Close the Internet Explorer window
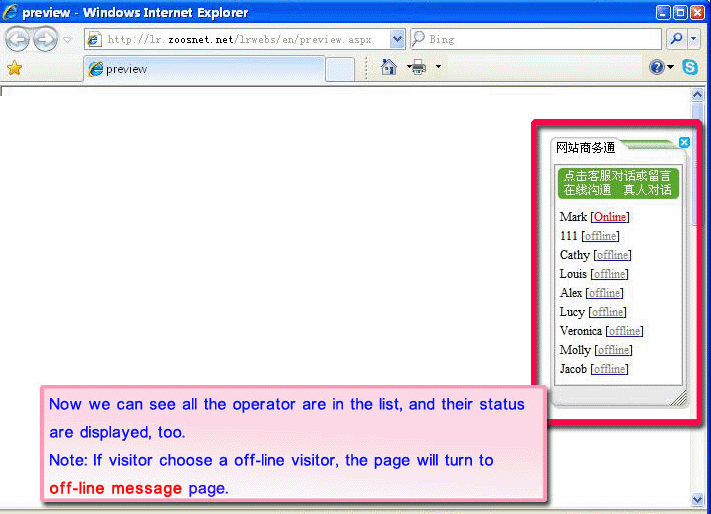711x514 pixels. (697, 12)
